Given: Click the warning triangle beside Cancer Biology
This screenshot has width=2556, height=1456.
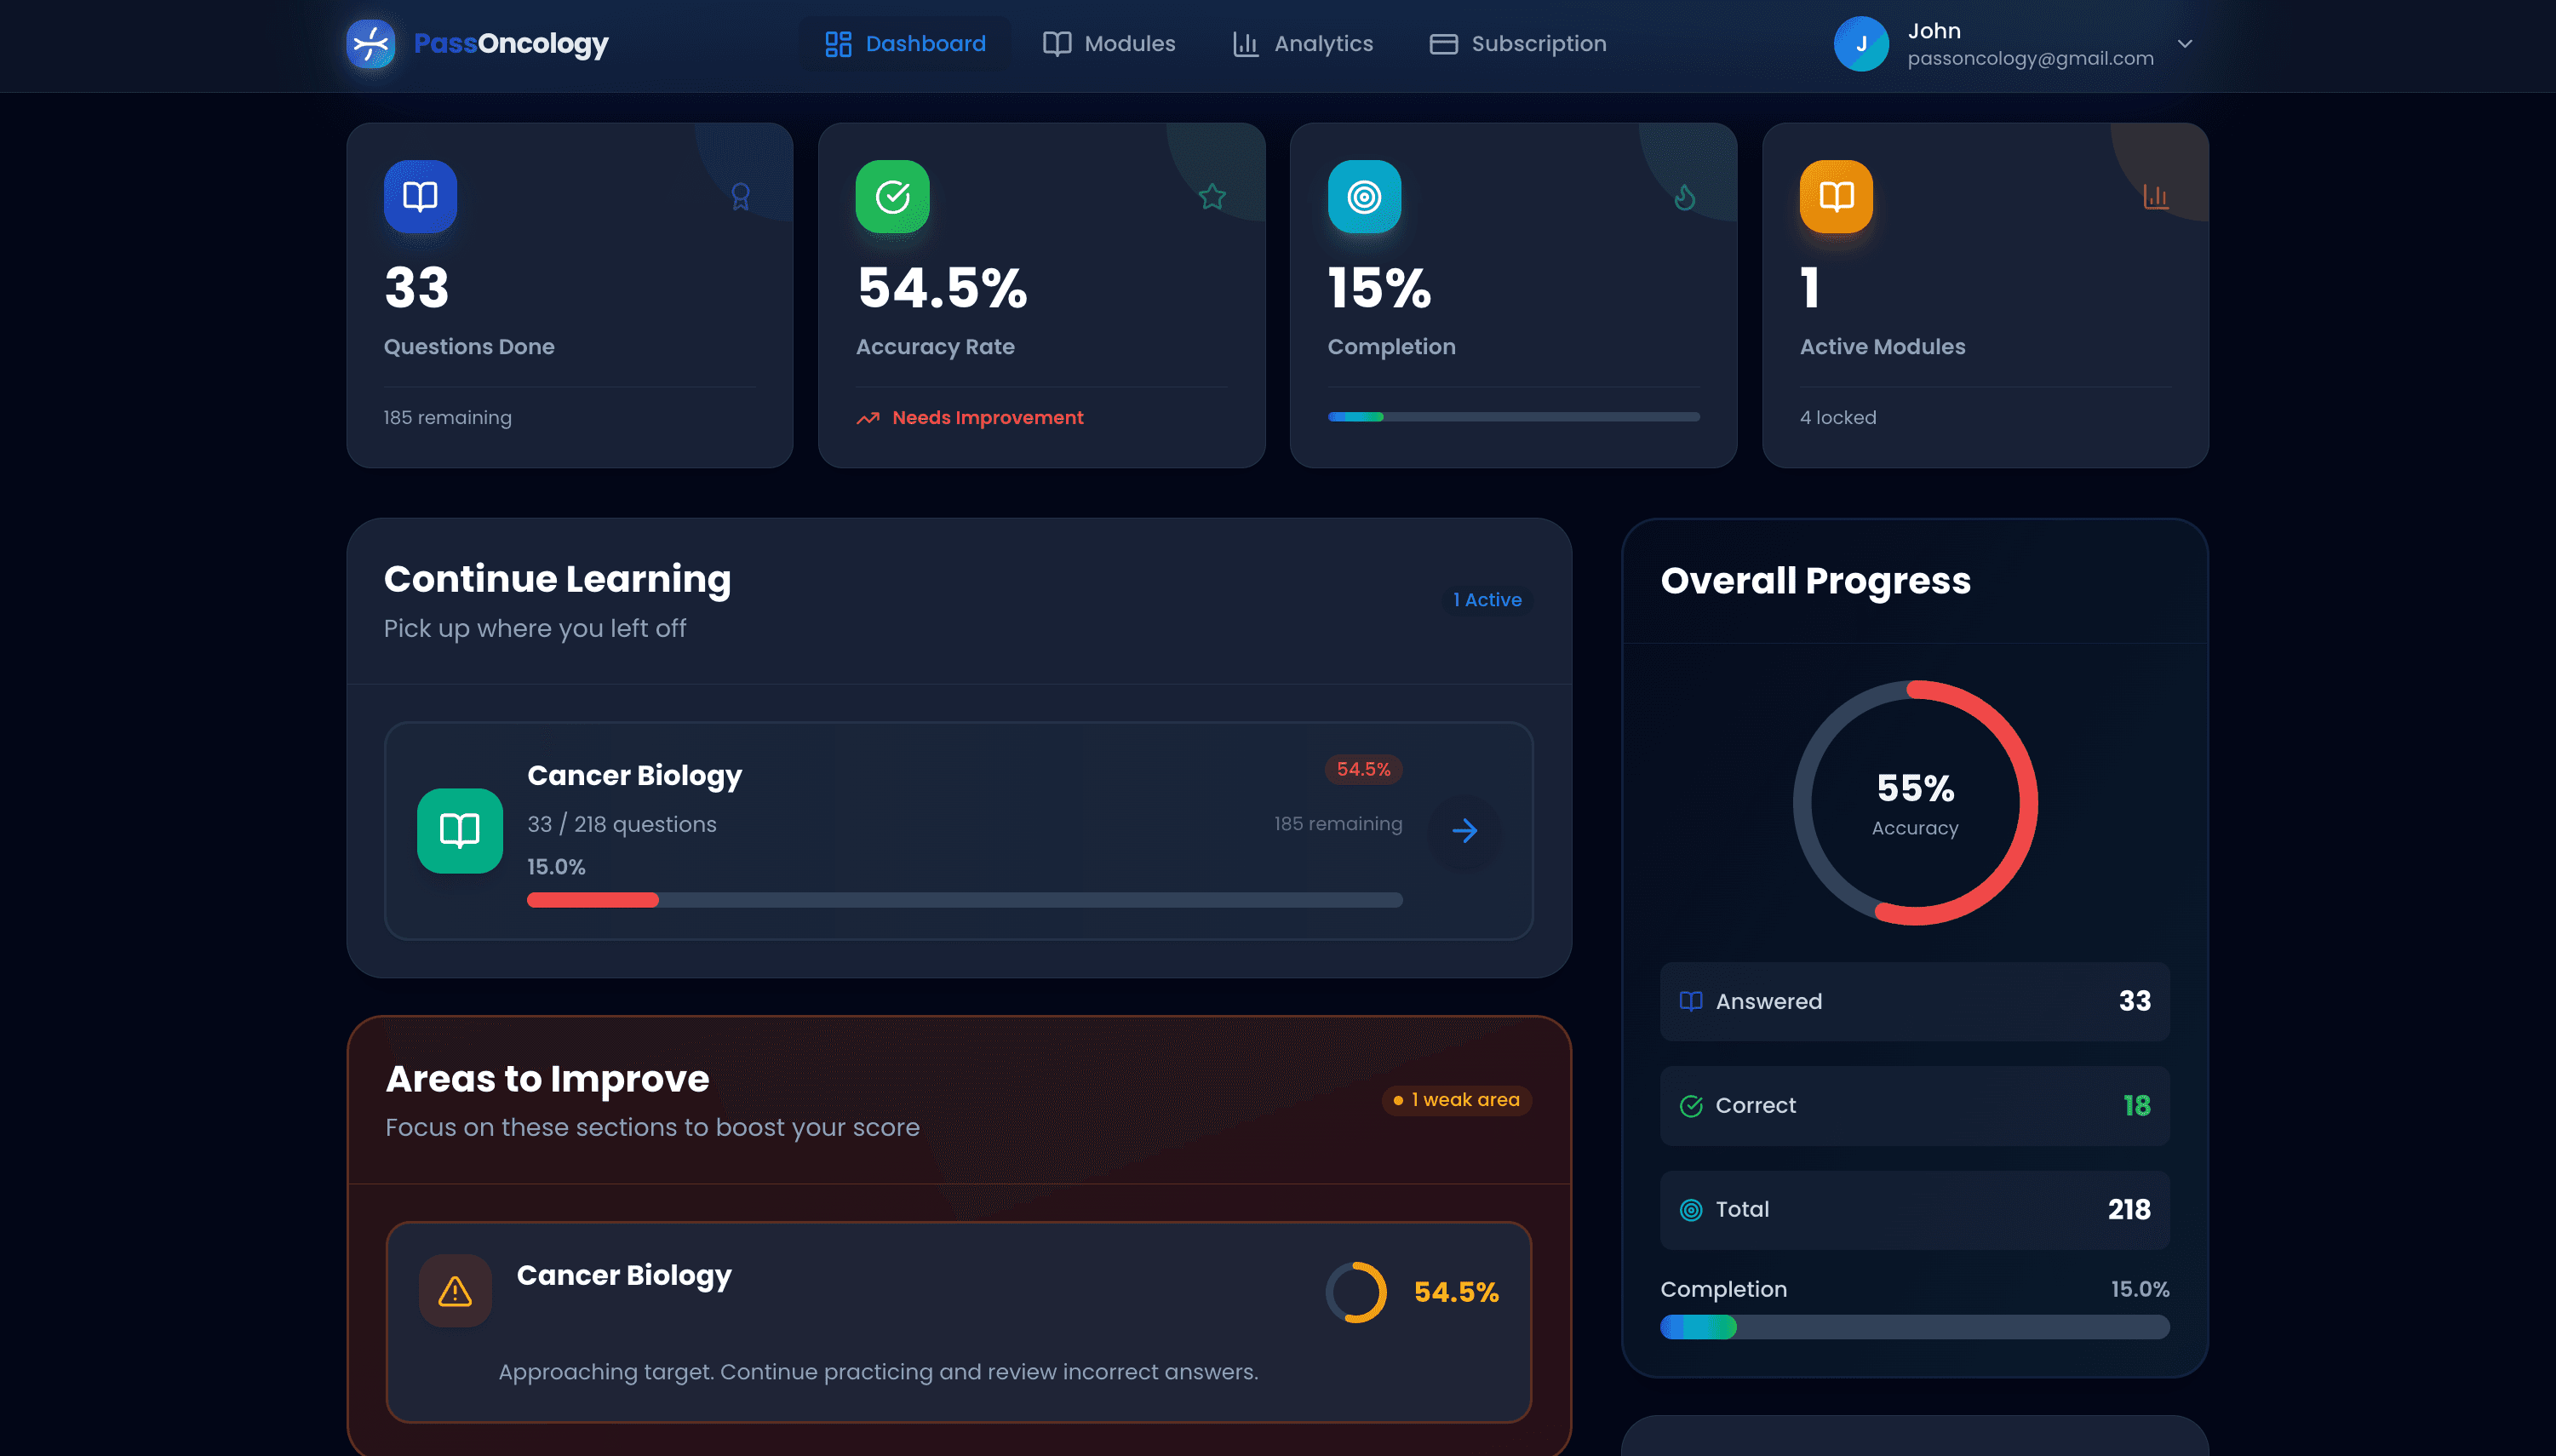Looking at the screenshot, I should point(455,1291).
